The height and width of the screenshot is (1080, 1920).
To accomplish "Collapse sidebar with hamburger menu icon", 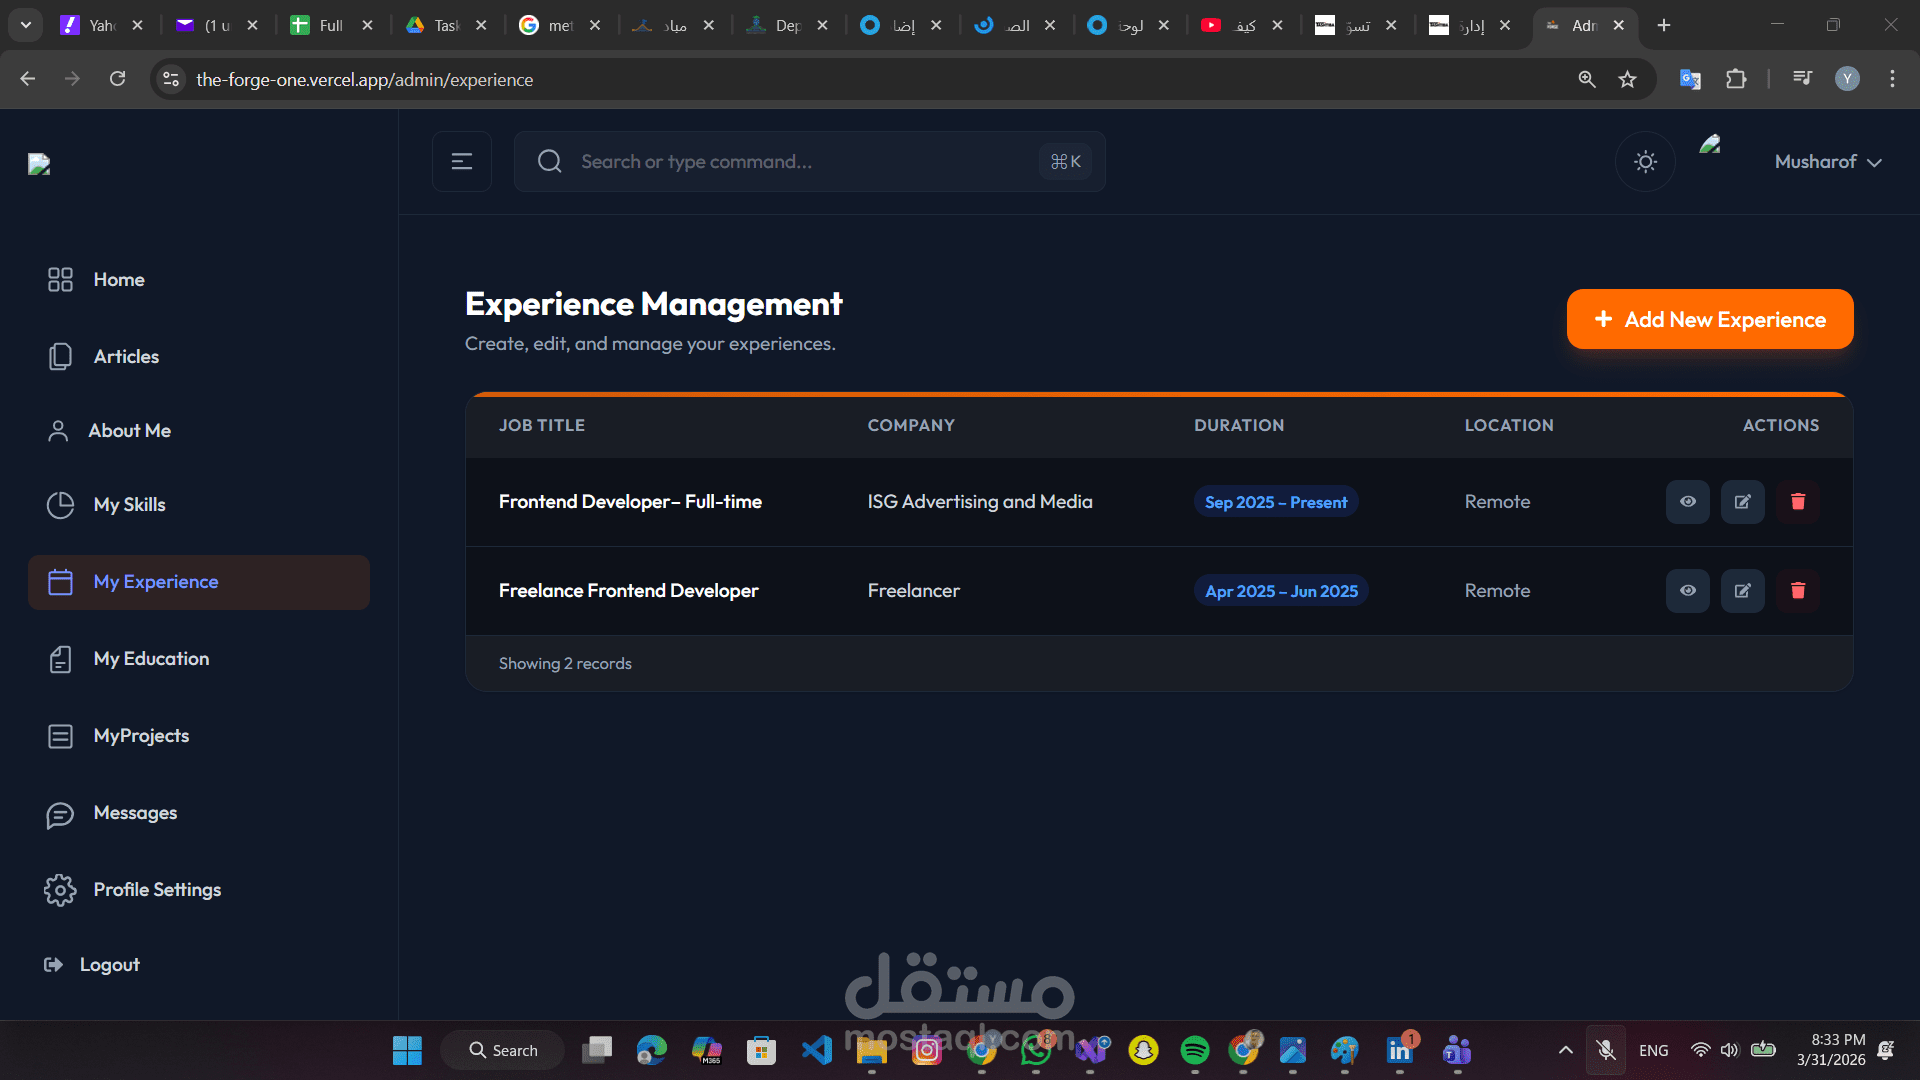I will point(461,162).
